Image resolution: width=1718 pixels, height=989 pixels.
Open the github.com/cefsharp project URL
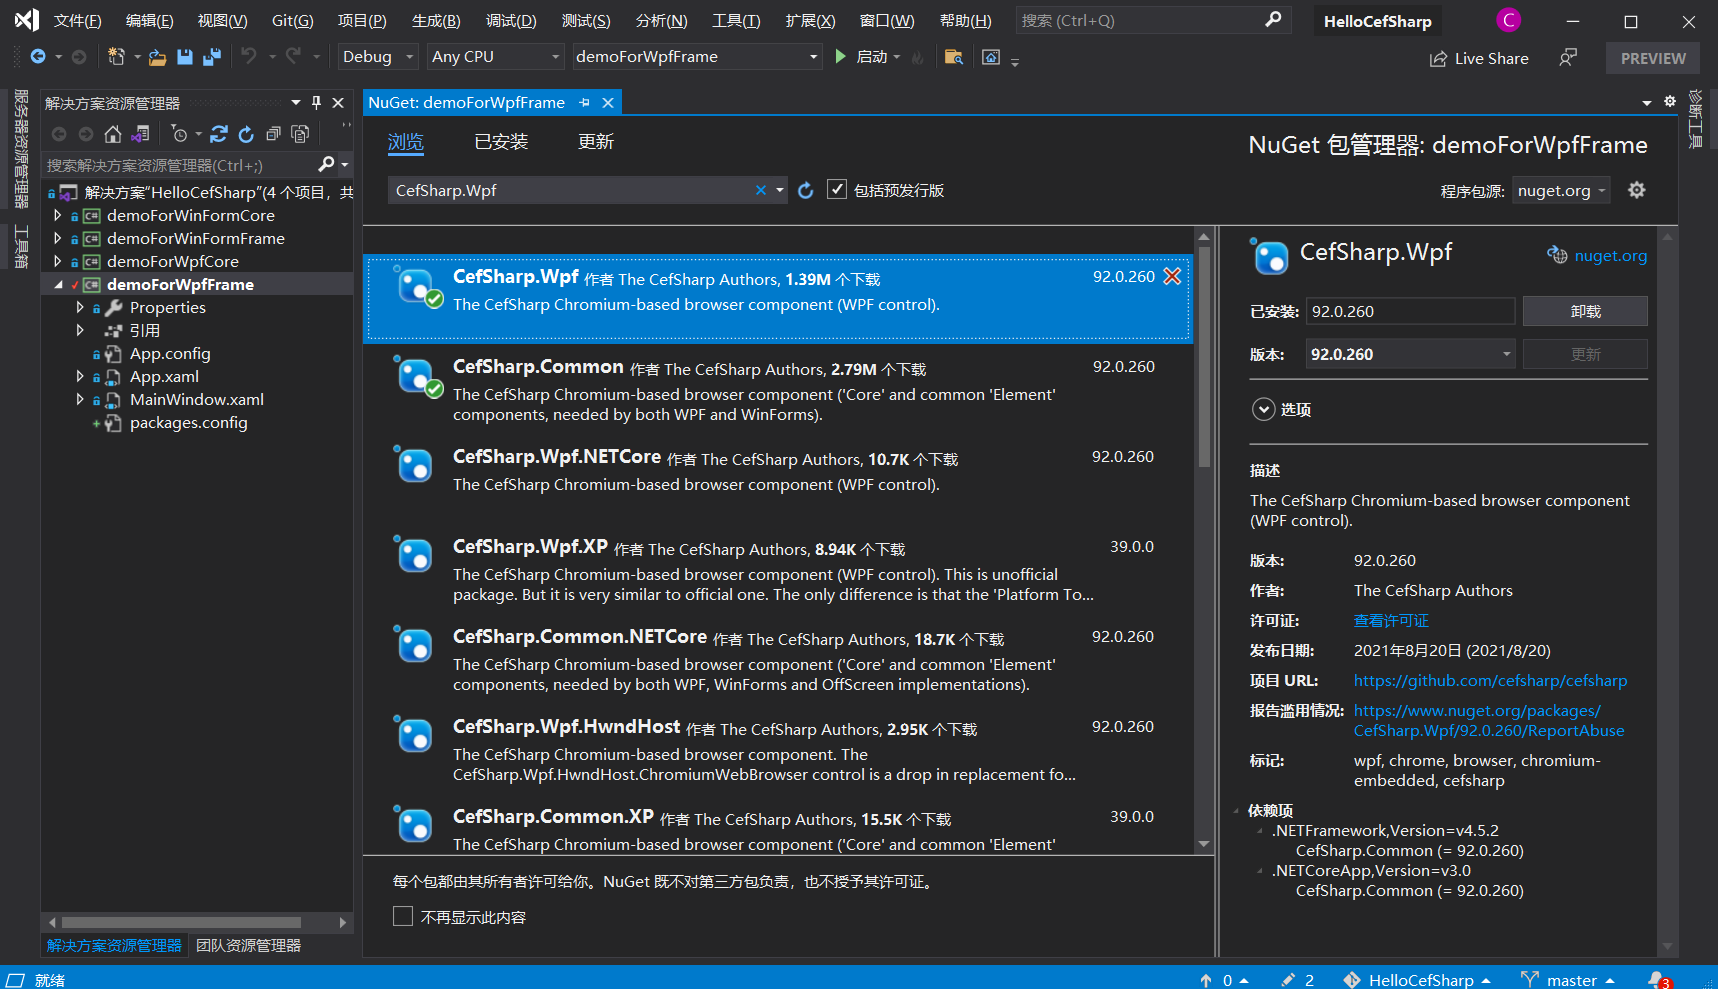[x=1490, y=680]
